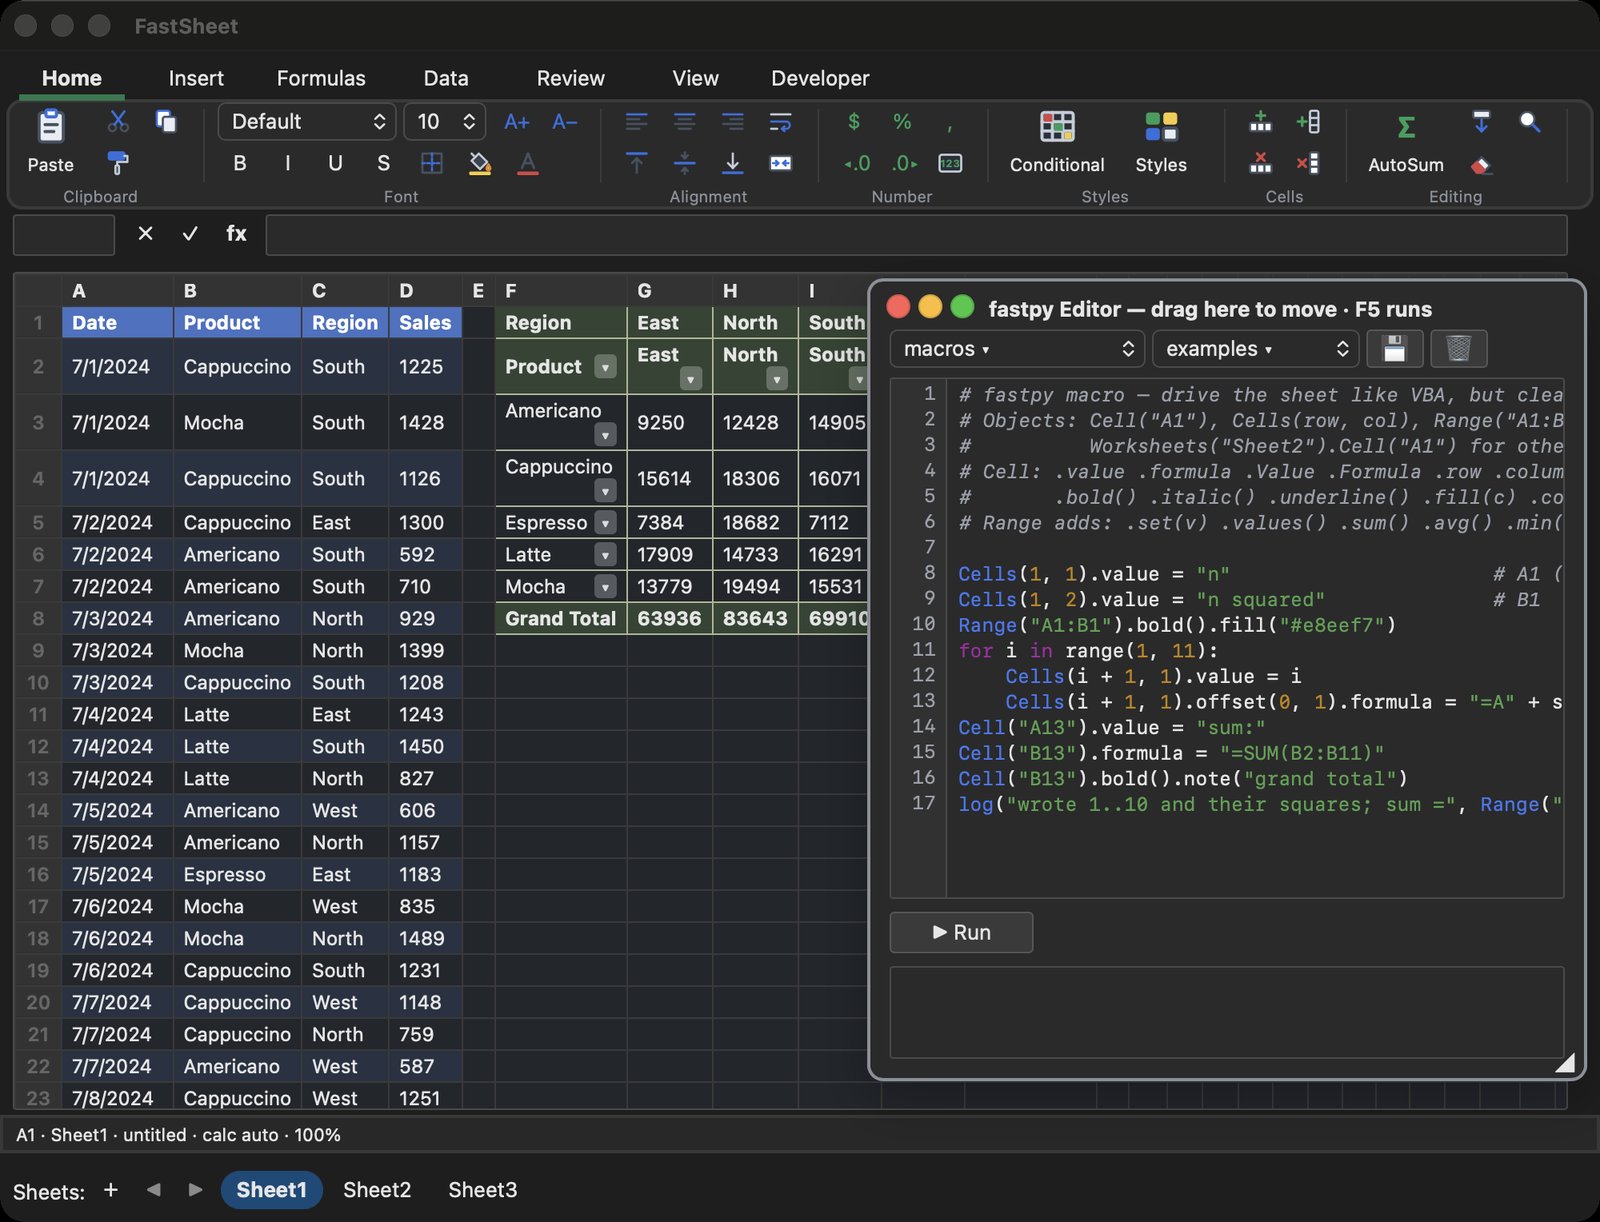Screen dimensions: 1600x1222
Task: Switch to Sheet2 tab
Action: pyautogui.click(x=377, y=1190)
